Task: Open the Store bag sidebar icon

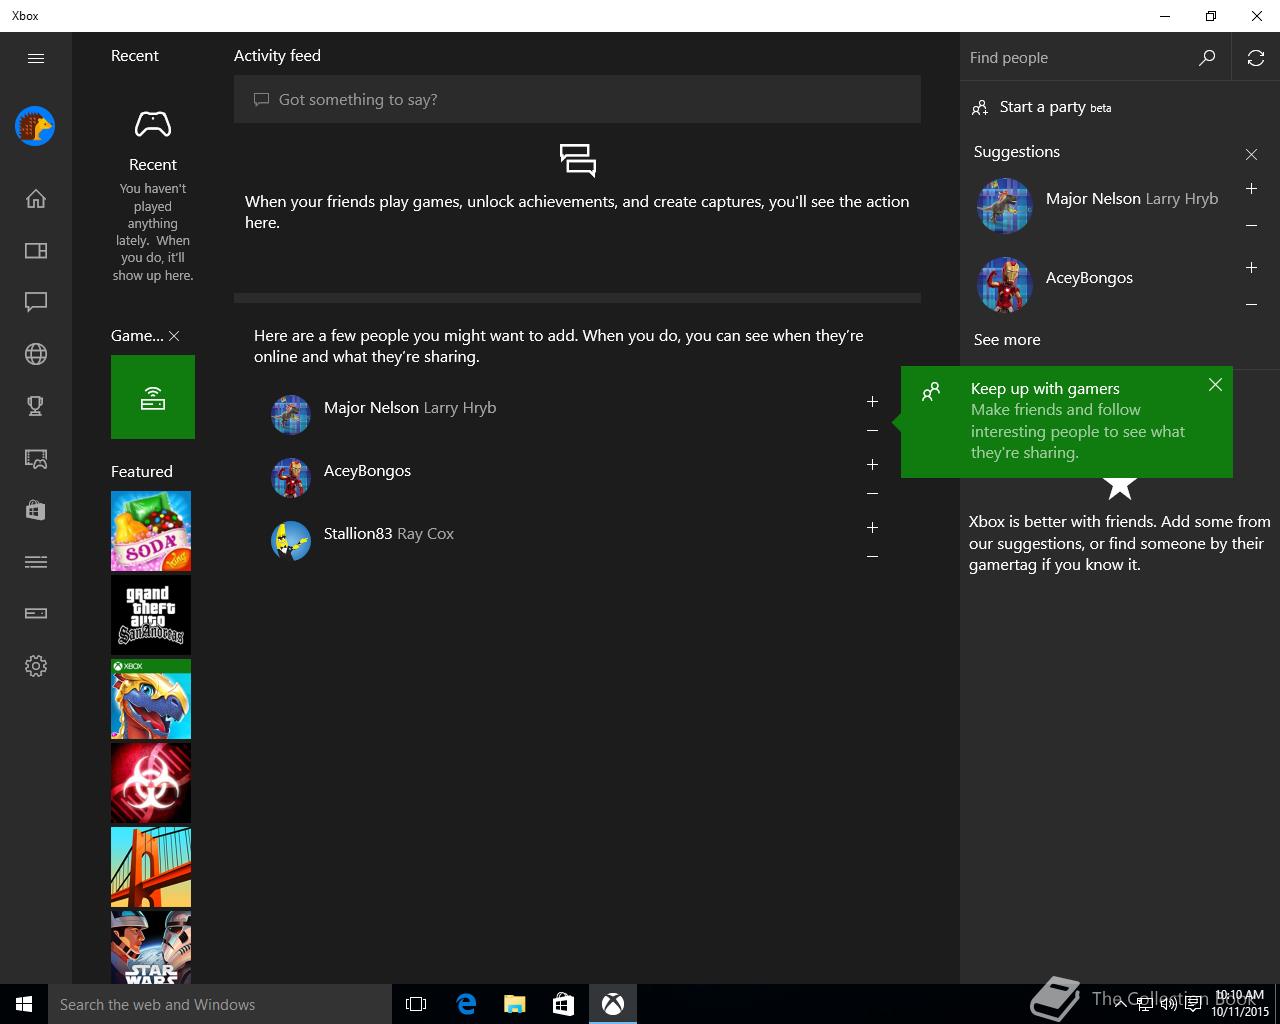Action: click(36, 510)
